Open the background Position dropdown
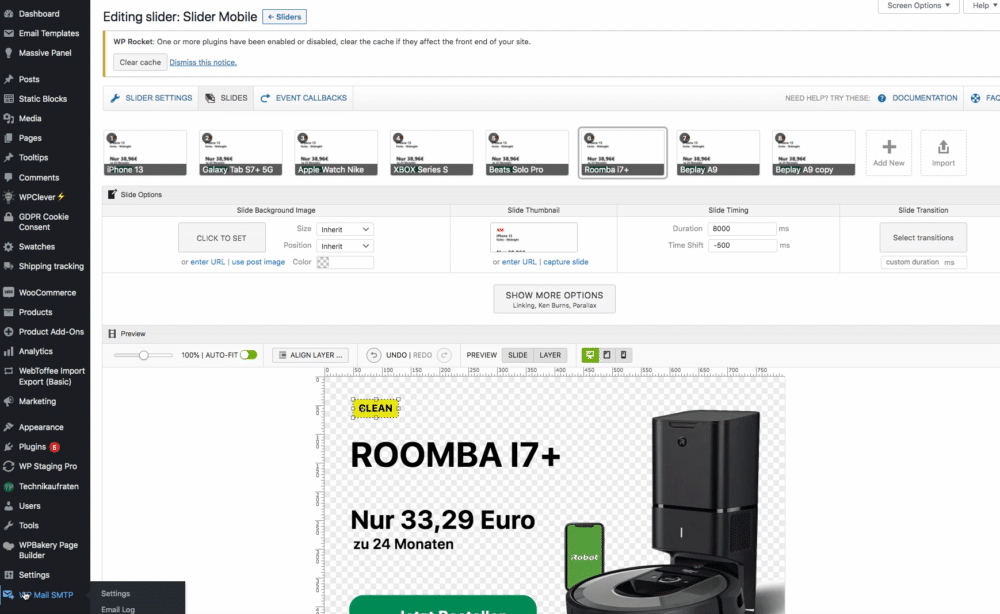This screenshot has width=1000, height=614. 344,246
